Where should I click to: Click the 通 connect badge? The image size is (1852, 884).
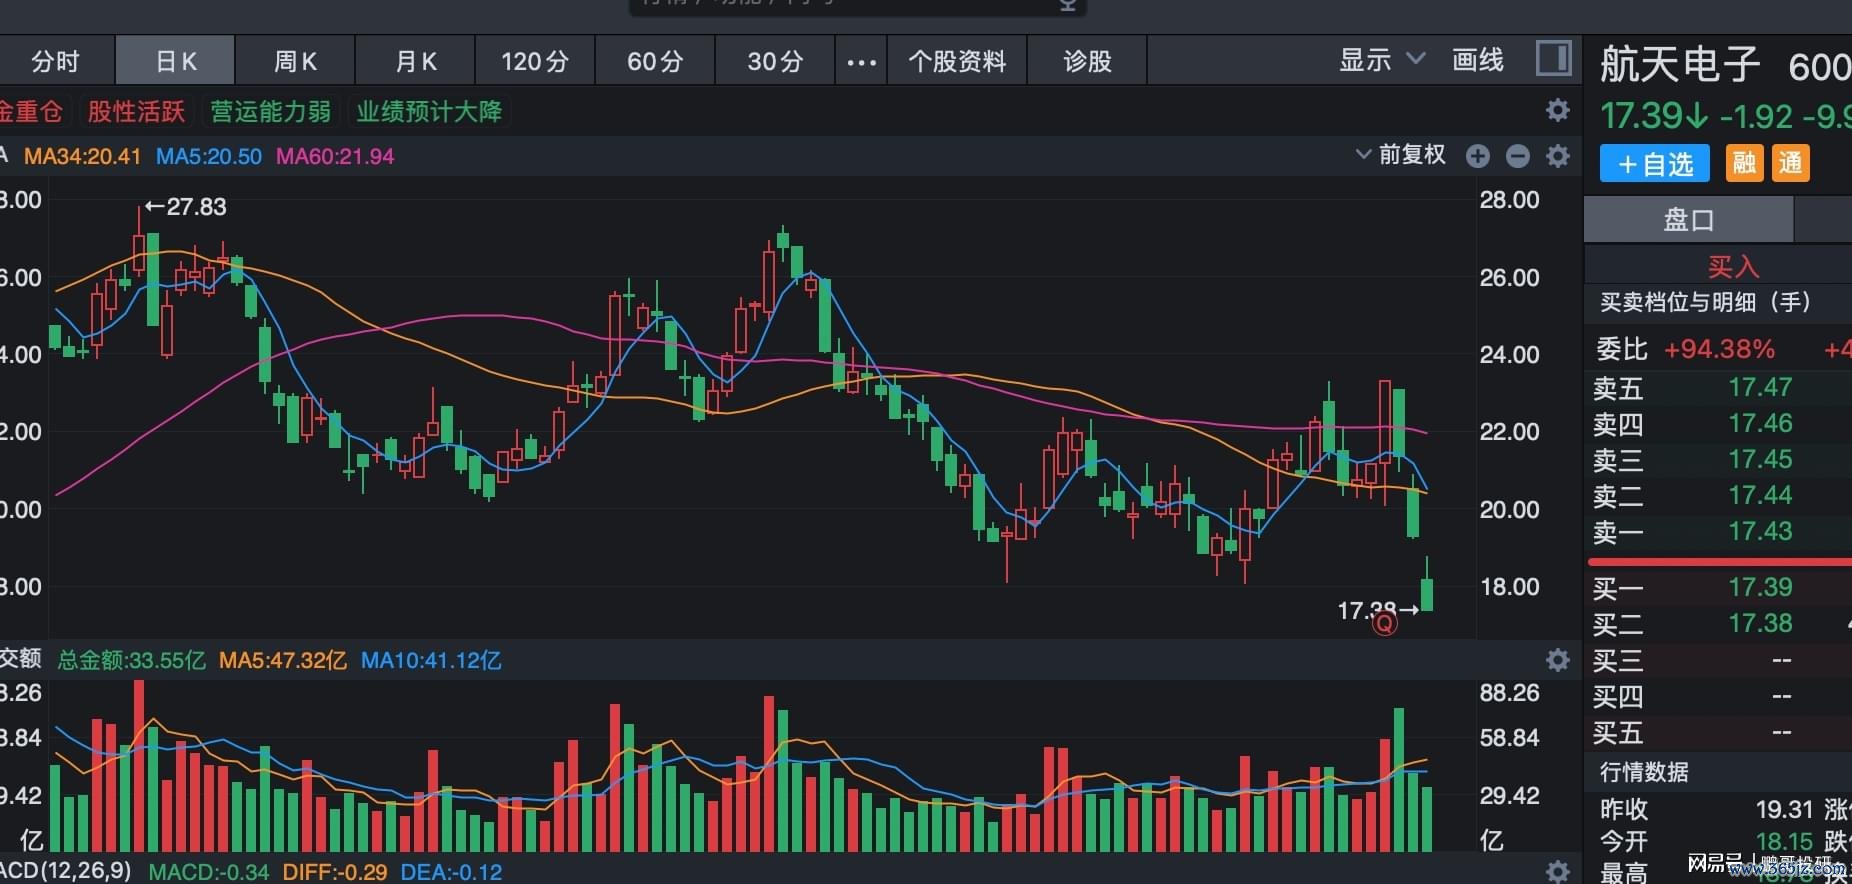point(1791,163)
